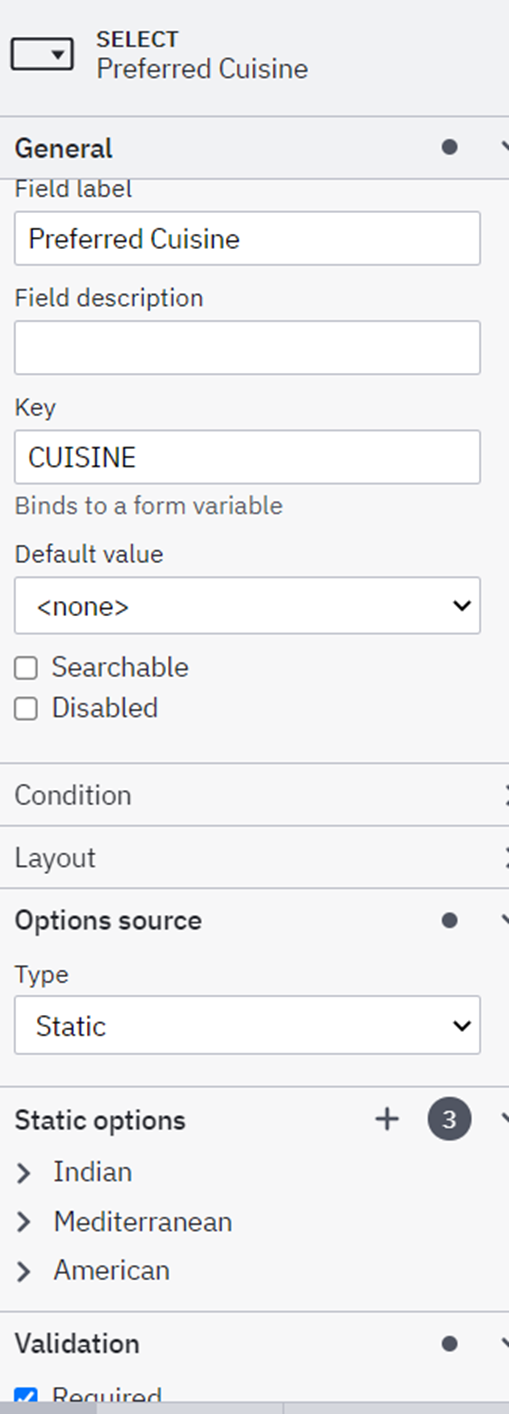Add a new static option with plus icon
The height and width of the screenshot is (1414, 509).
386,1119
